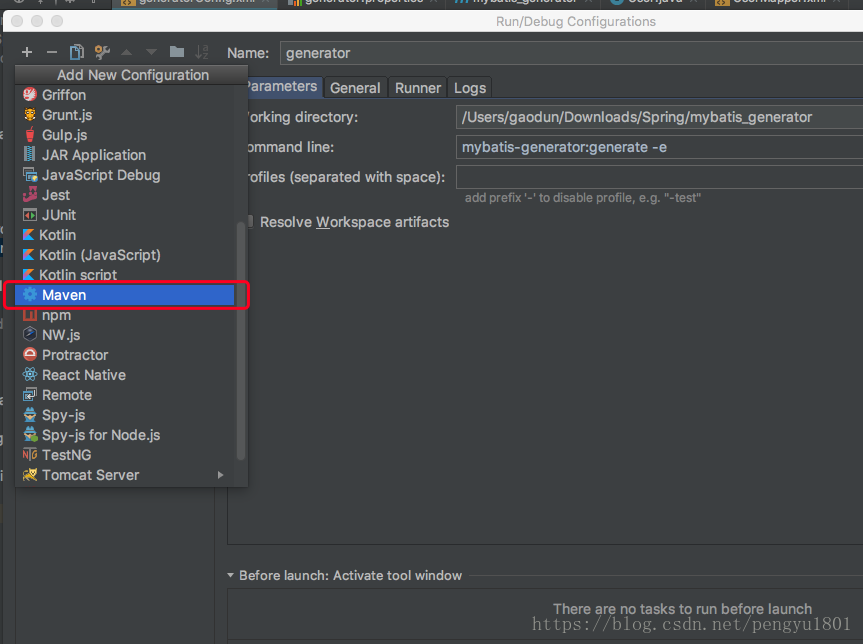Select React Native configuration type
This screenshot has height=644, width=863.
125,375
